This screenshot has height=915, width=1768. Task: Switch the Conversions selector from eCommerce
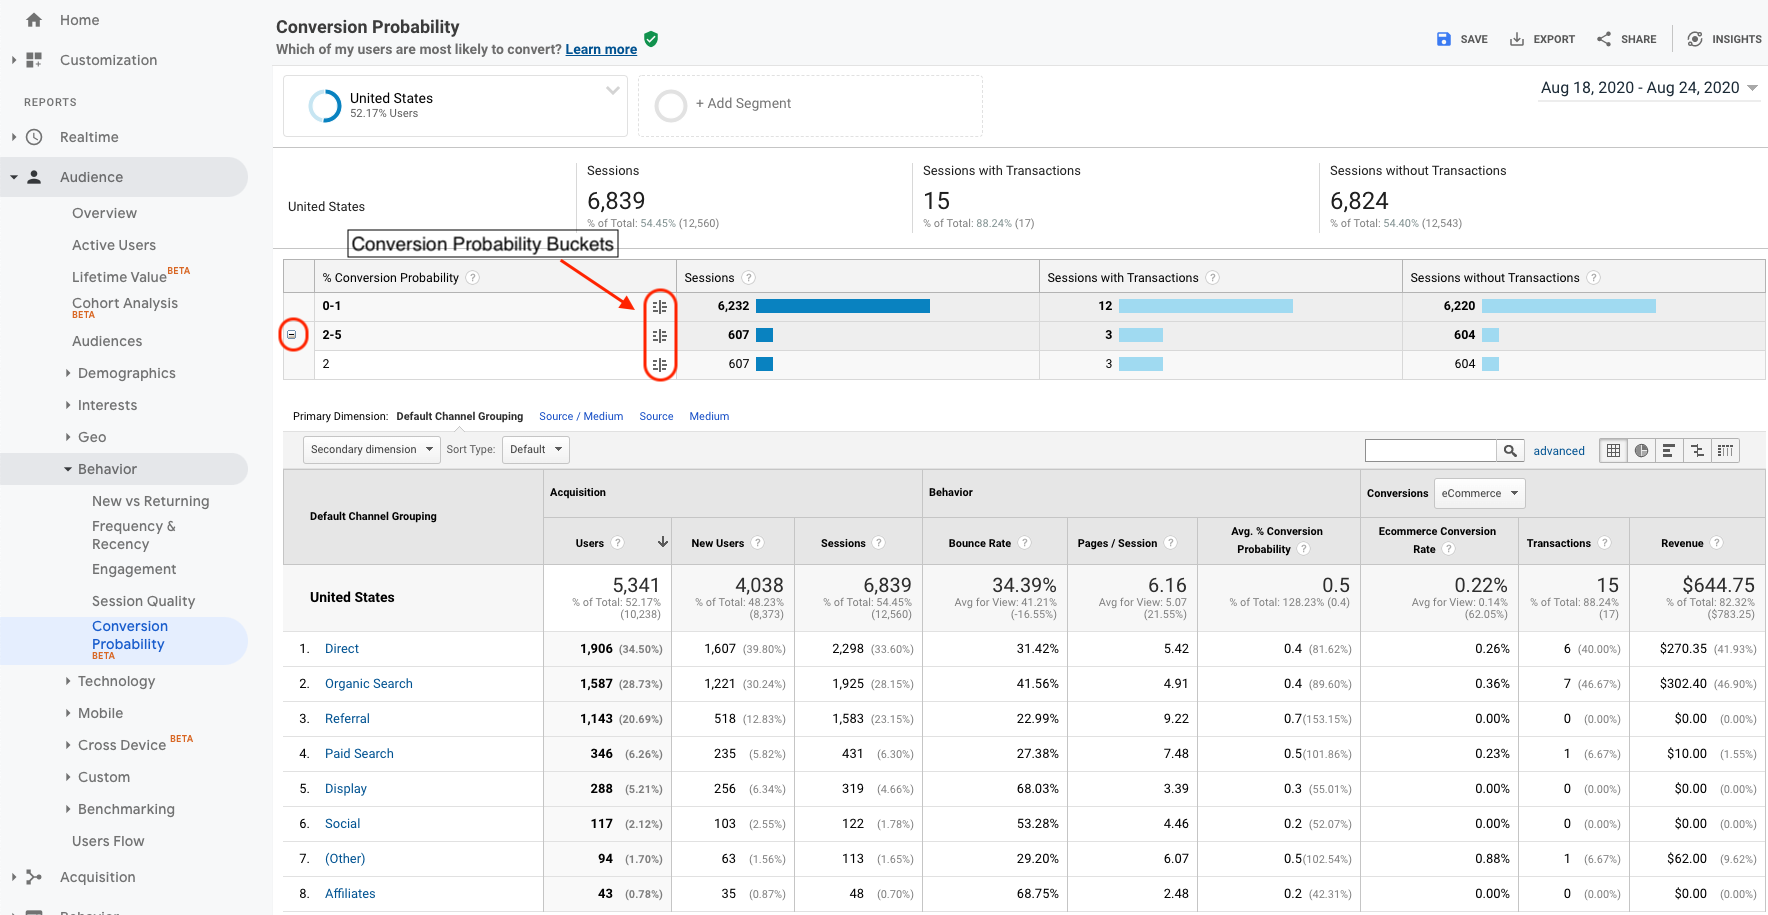tap(1479, 493)
